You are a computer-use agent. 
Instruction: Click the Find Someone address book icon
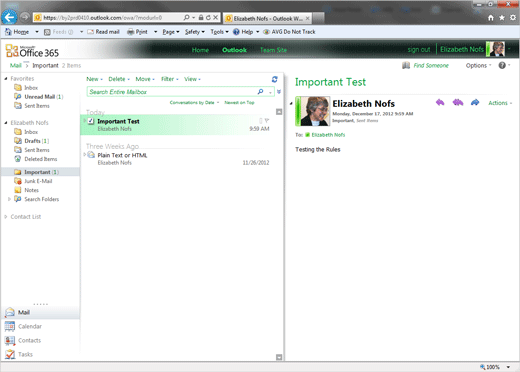406,65
